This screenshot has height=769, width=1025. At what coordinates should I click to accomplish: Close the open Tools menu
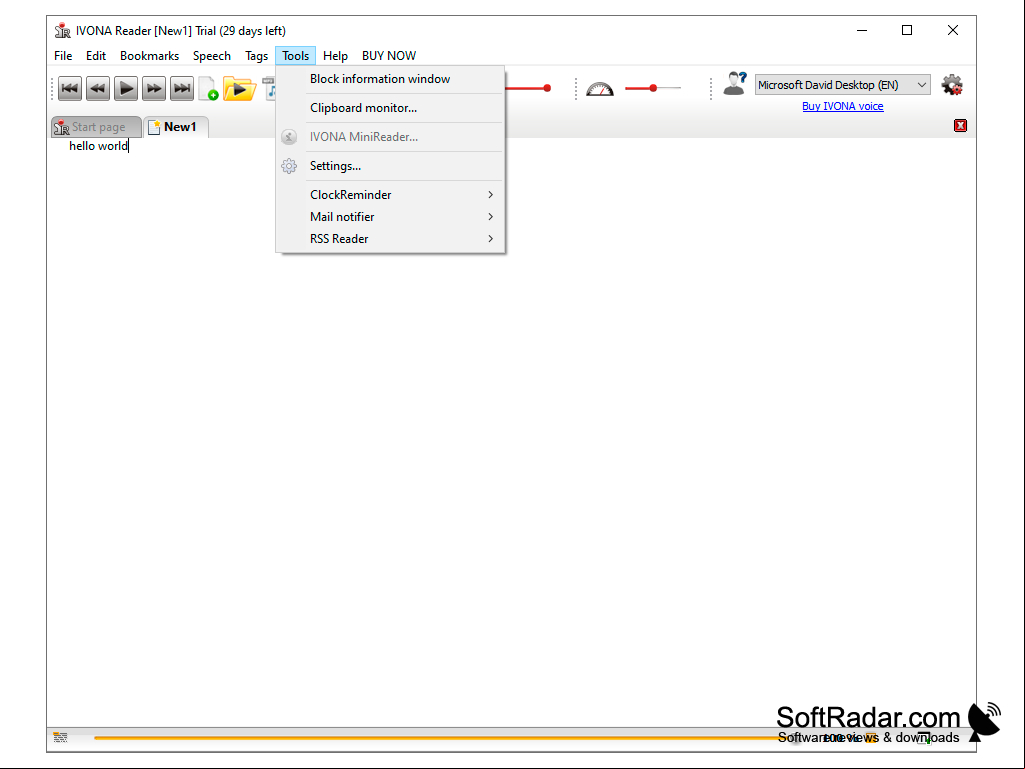(x=295, y=56)
